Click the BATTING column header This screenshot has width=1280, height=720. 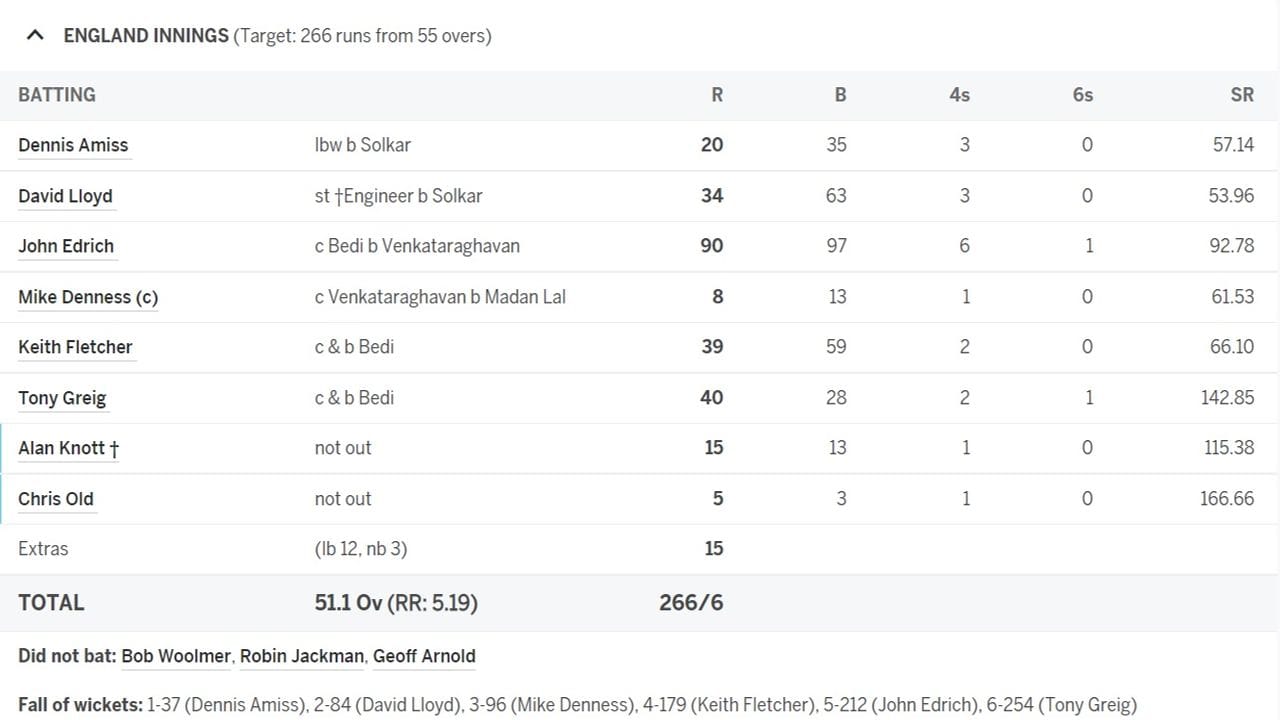(57, 94)
